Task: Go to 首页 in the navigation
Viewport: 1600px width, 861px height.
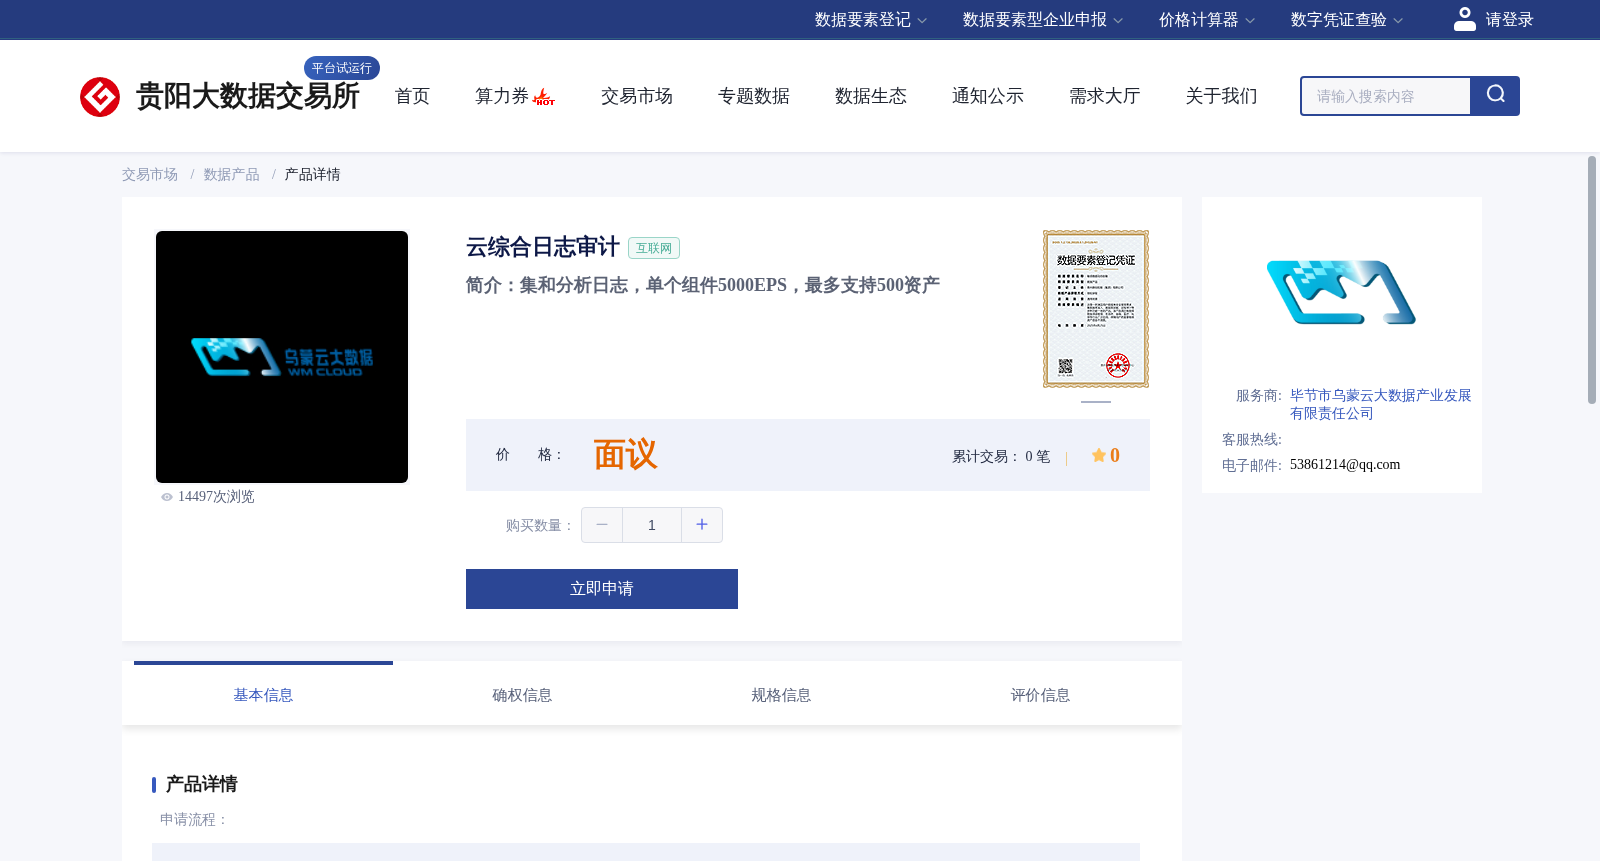Action: click(412, 96)
